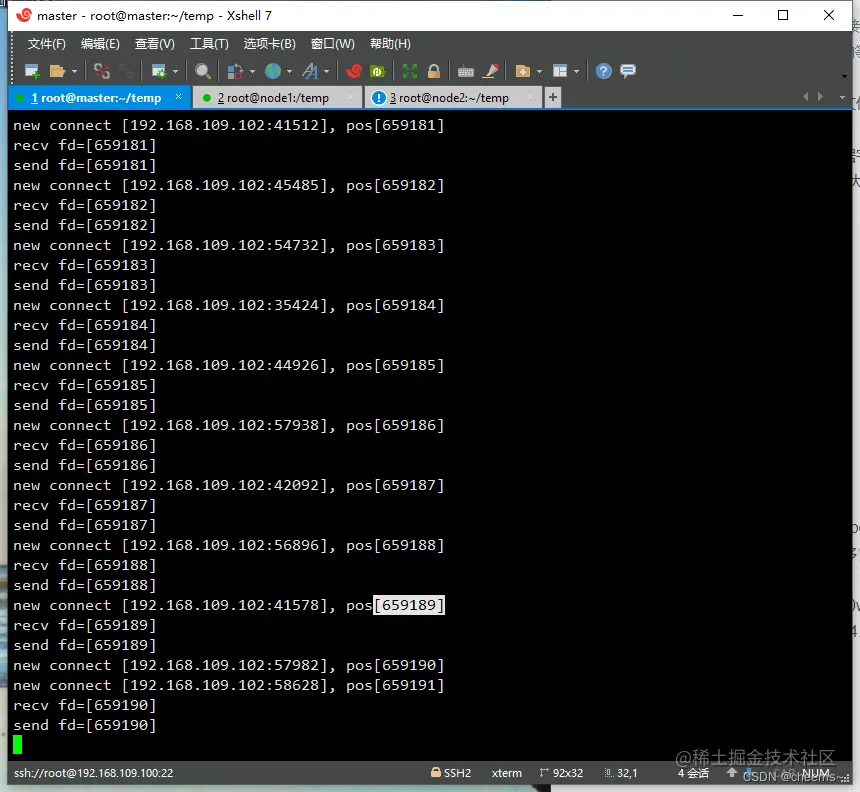
Task: Click the red Xshell swirl icon
Action: click(x=354, y=71)
